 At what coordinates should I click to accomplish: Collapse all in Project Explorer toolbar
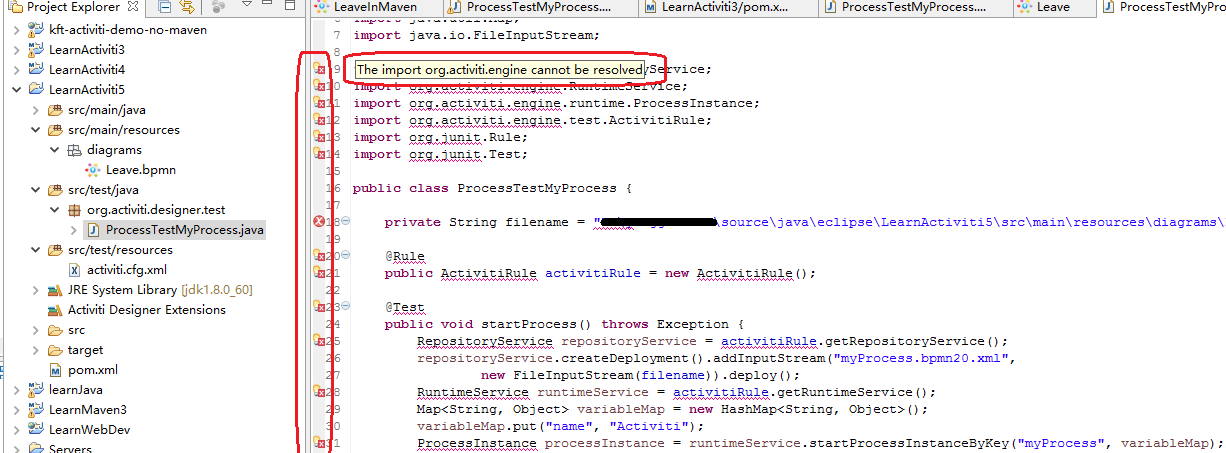click(164, 8)
